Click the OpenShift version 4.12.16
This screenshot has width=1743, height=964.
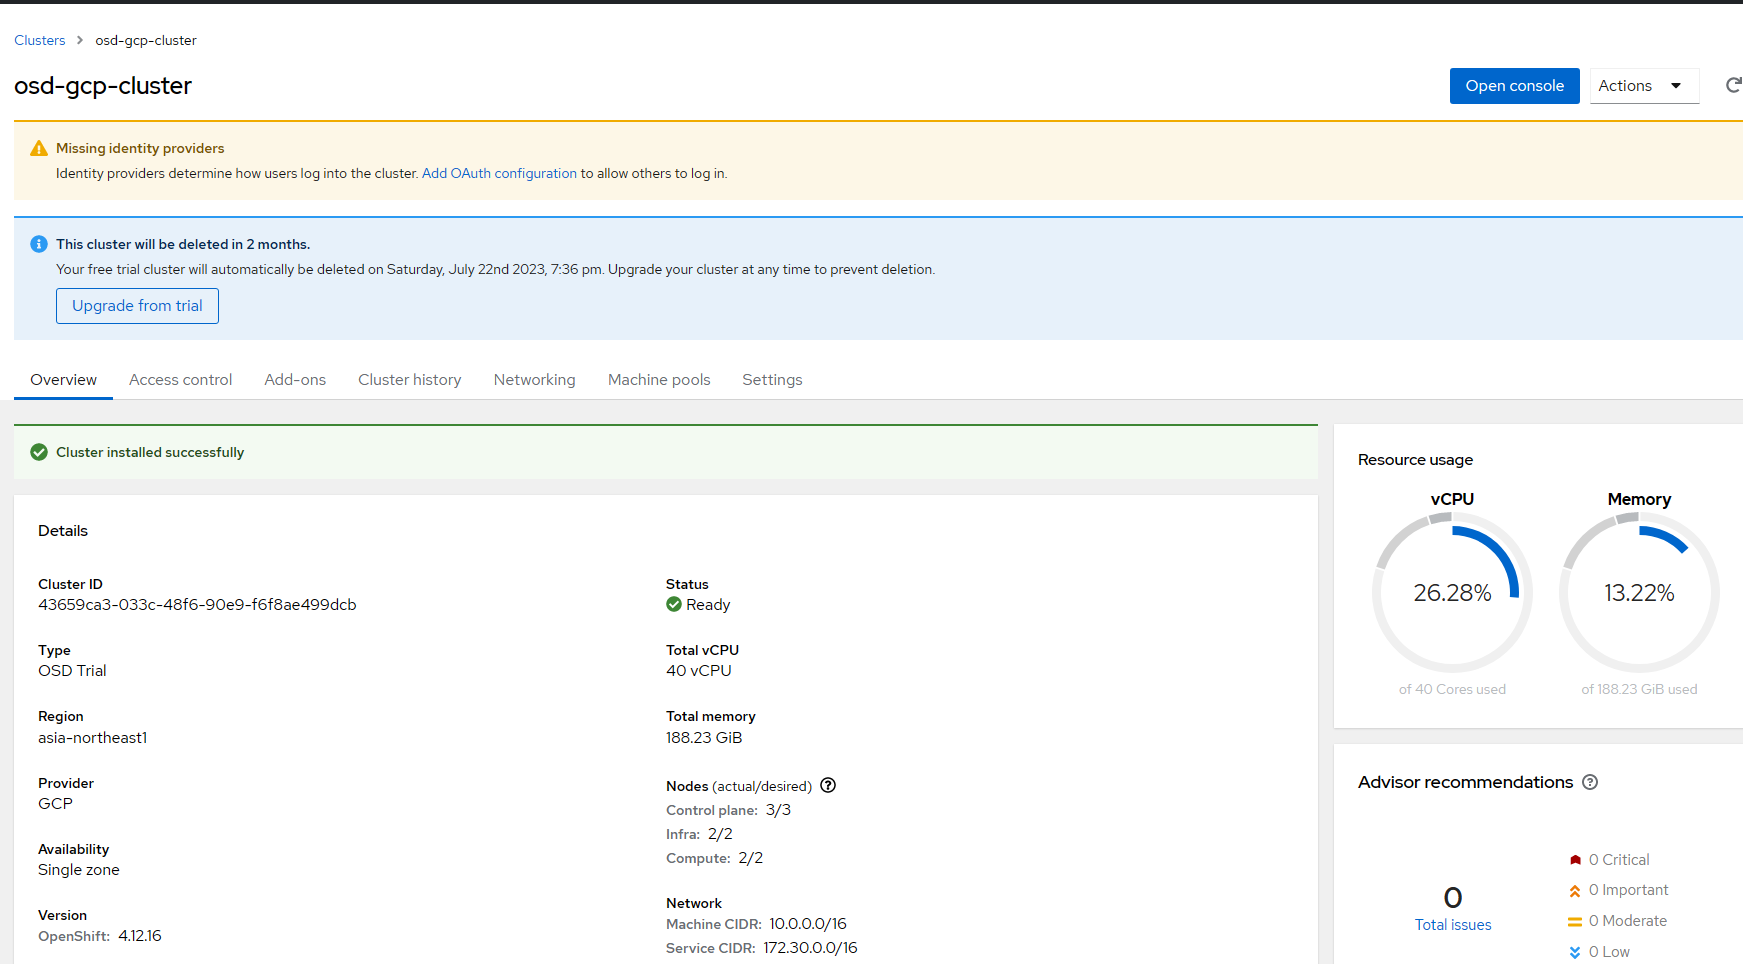140,936
